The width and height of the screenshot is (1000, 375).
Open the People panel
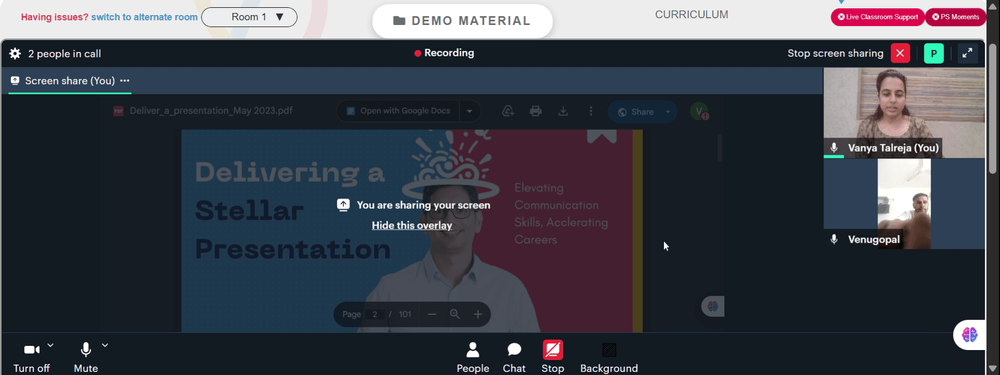coord(473,357)
